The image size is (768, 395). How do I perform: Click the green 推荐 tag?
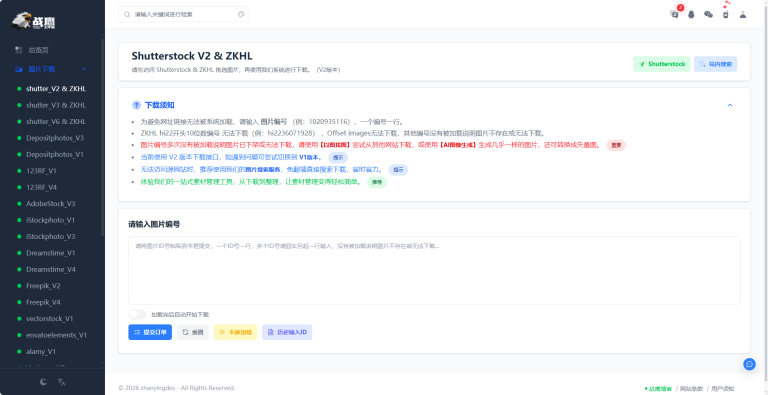[377, 182]
